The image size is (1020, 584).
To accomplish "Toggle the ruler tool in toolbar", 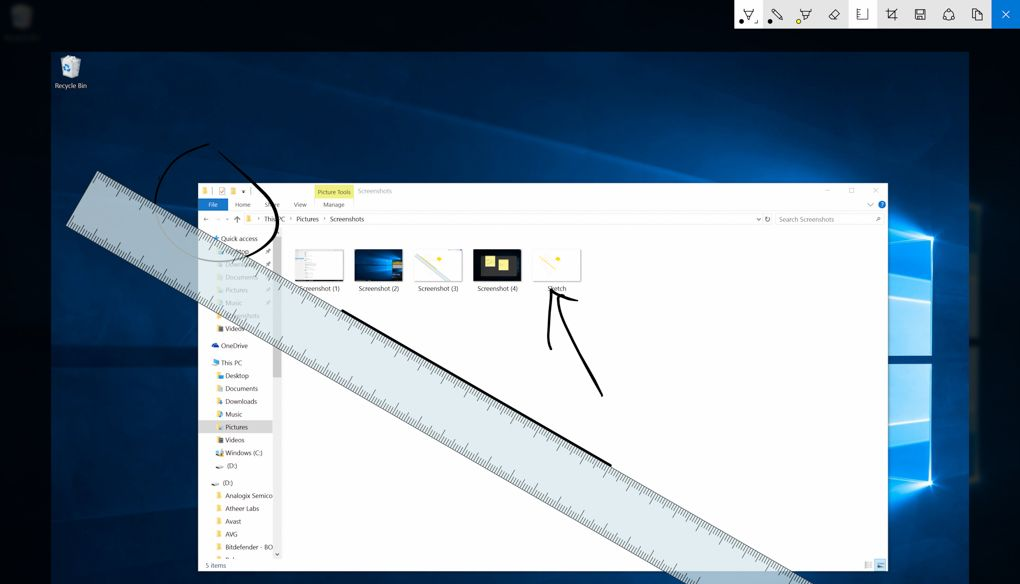I will [x=862, y=14].
